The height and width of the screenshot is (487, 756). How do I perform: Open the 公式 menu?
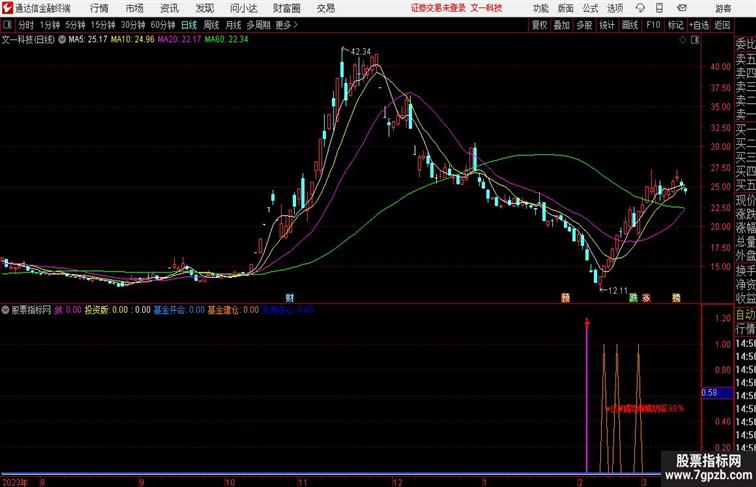pyautogui.click(x=590, y=8)
